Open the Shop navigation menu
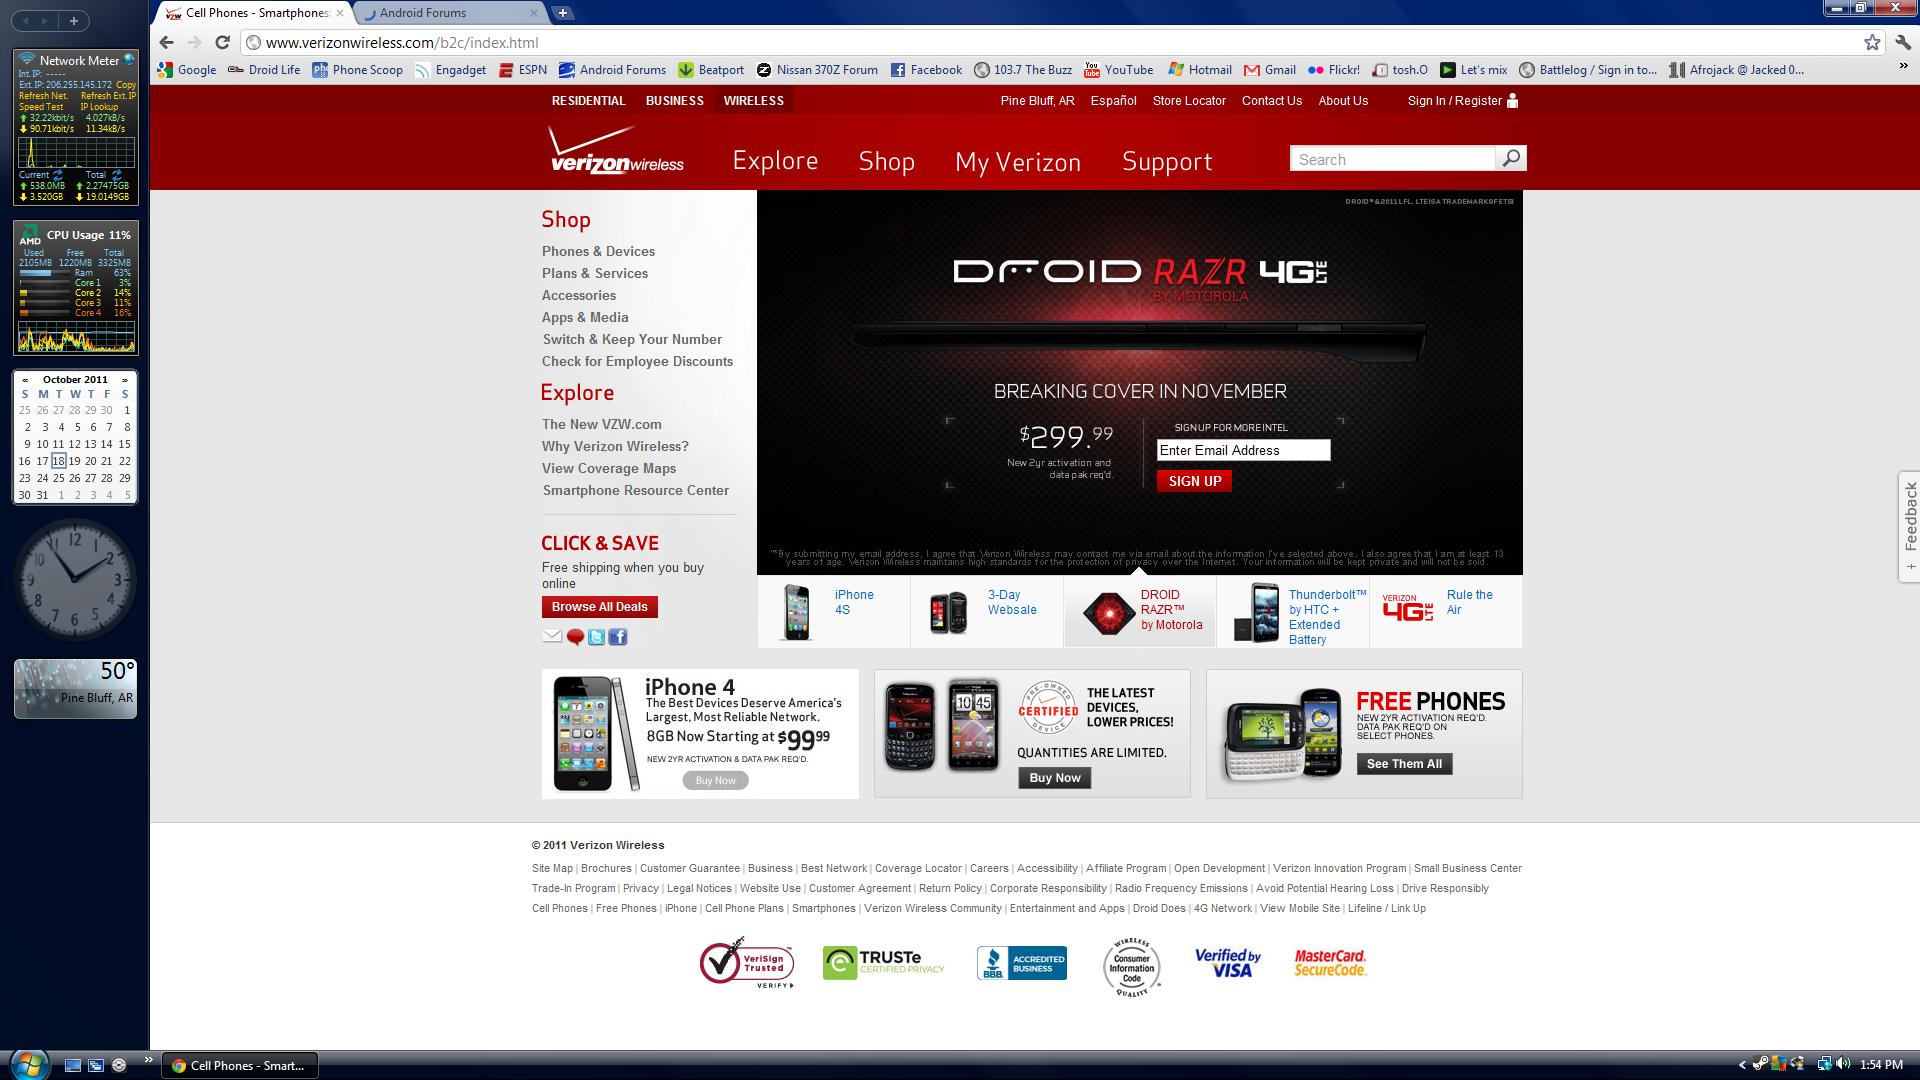 [x=886, y=161]
